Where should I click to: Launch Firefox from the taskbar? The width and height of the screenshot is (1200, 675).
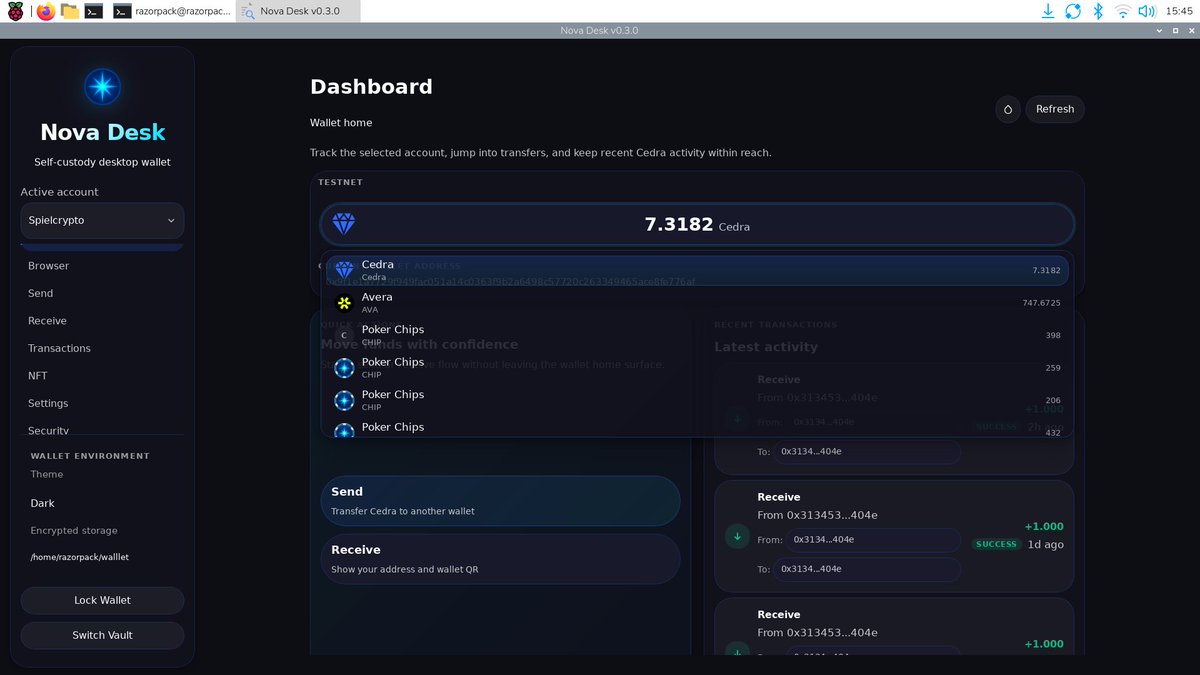click(45, 11)
